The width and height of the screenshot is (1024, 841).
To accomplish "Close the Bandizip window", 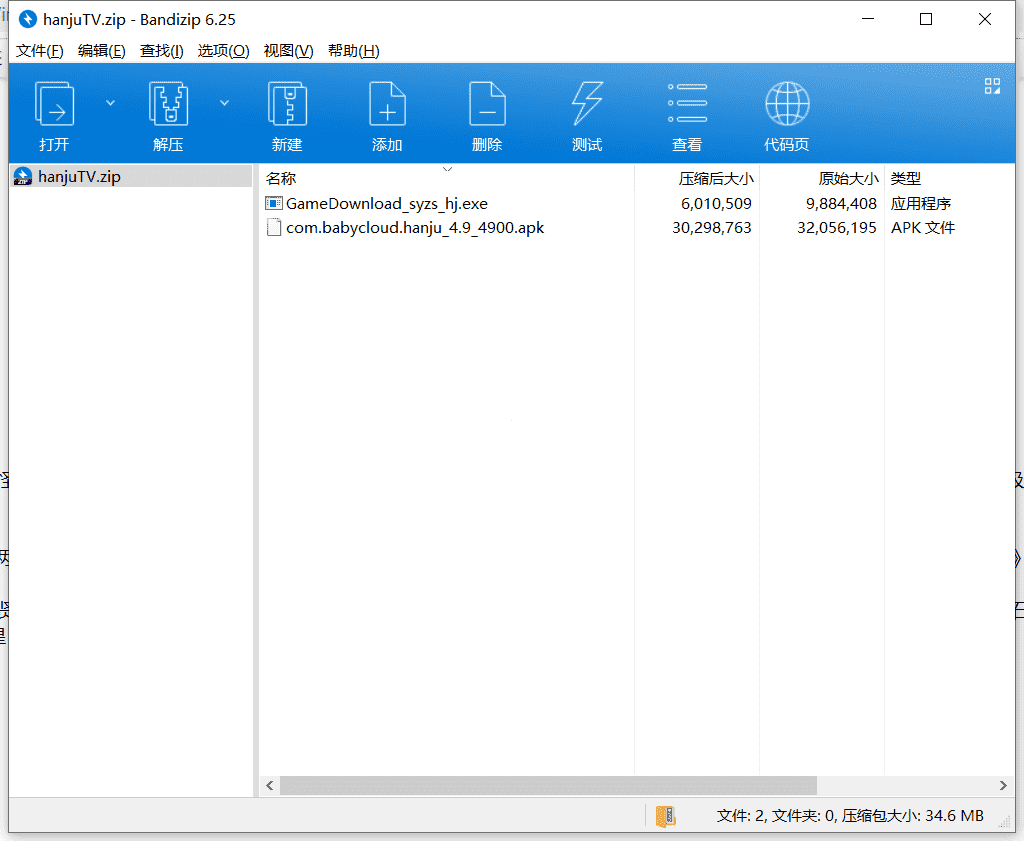I will point(985,20).
